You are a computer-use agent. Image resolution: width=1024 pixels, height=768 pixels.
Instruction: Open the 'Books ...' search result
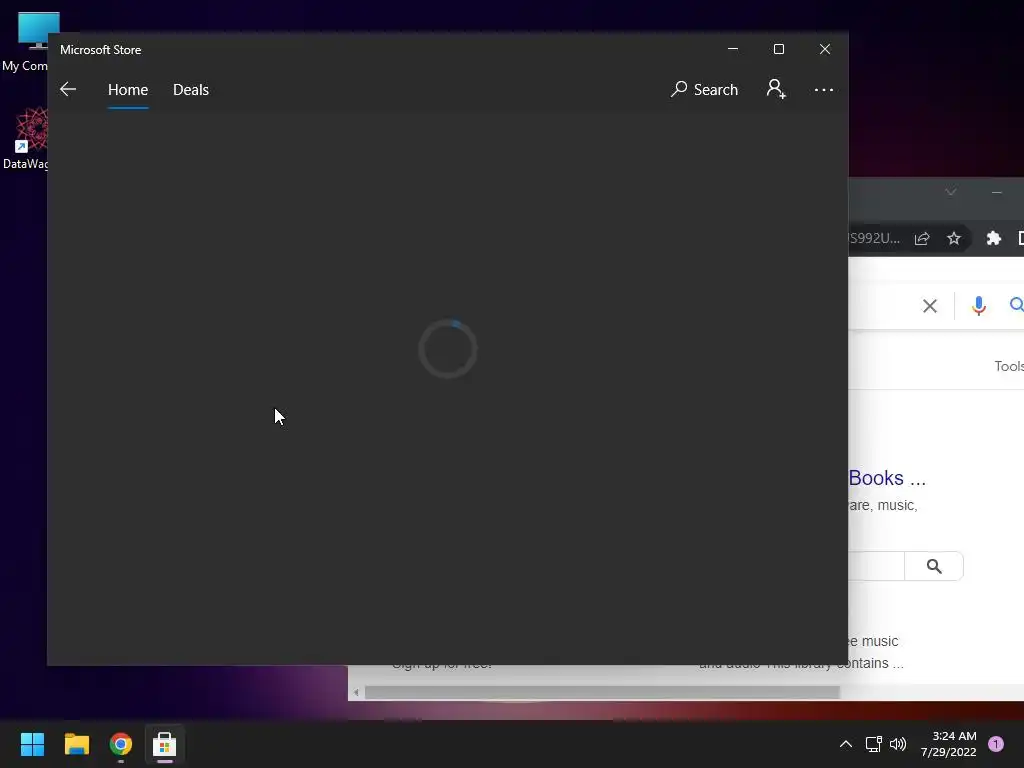click(887, 478)
